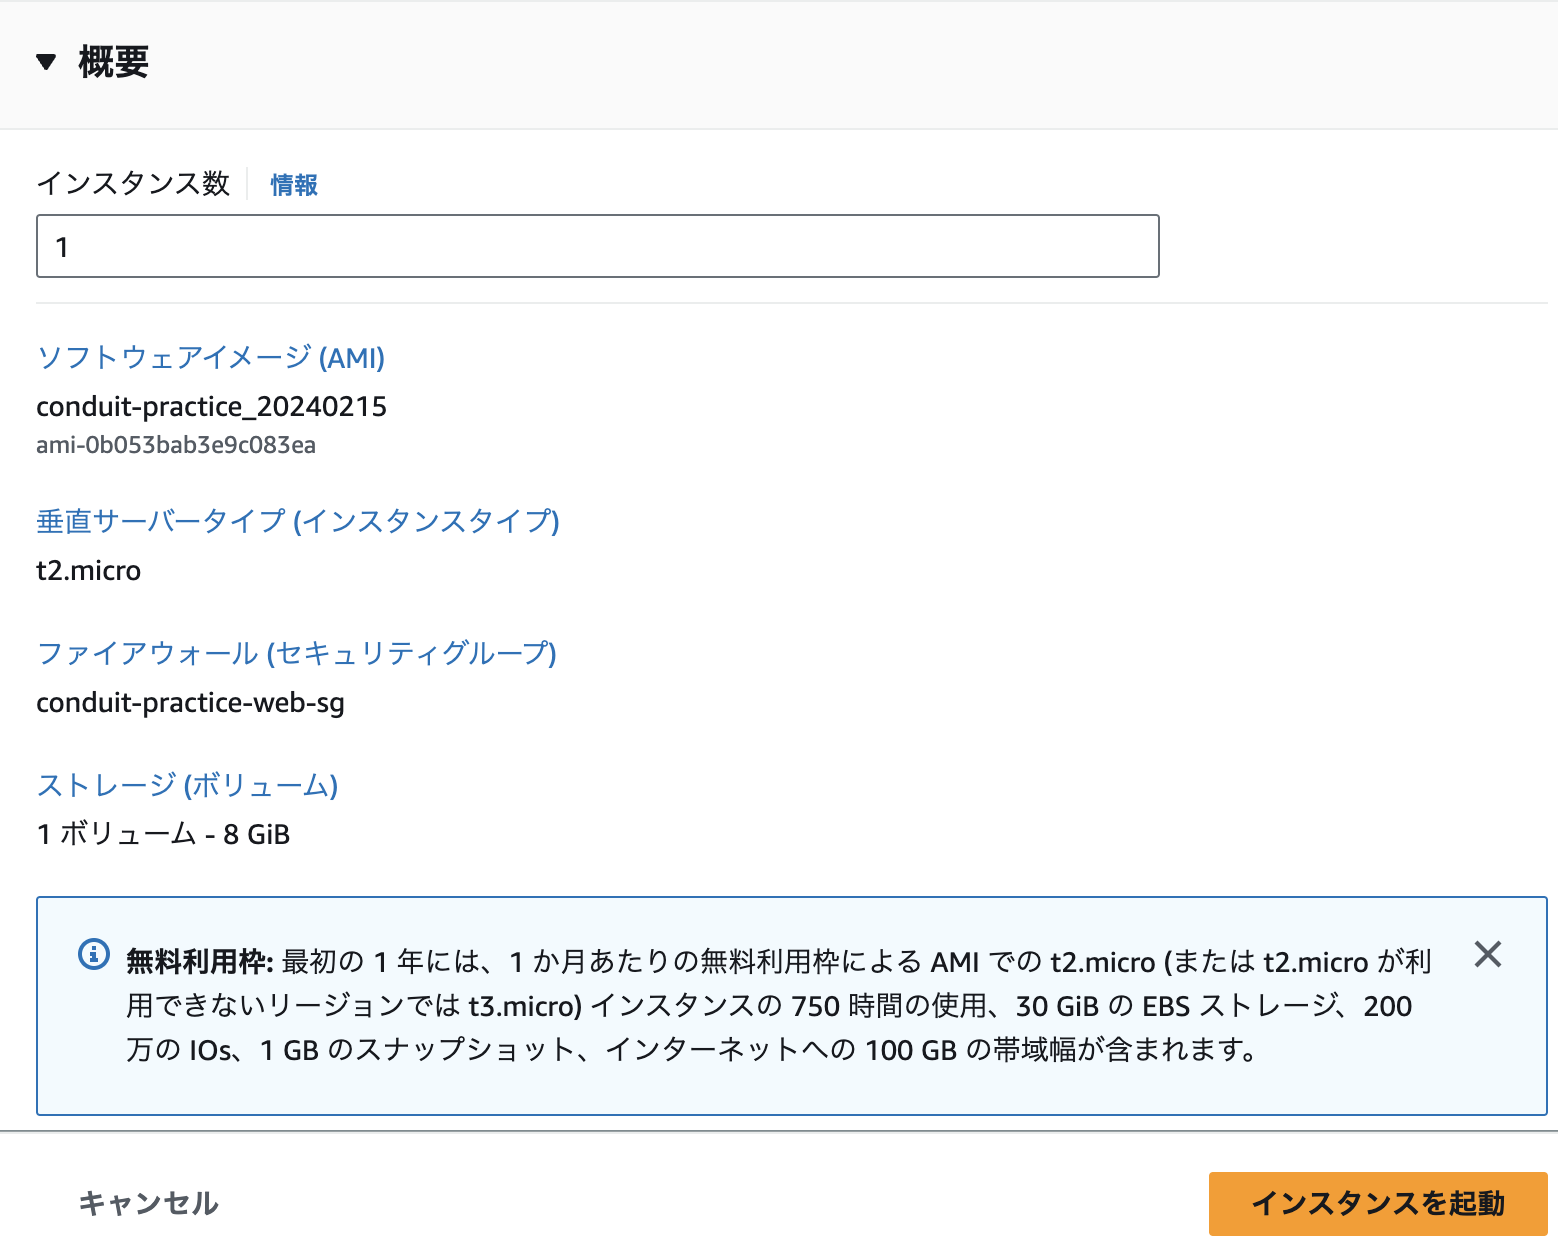1558x1244 pixels.
Task: Click the disclosure triangle beside 概要
Action: pos(44,62)
